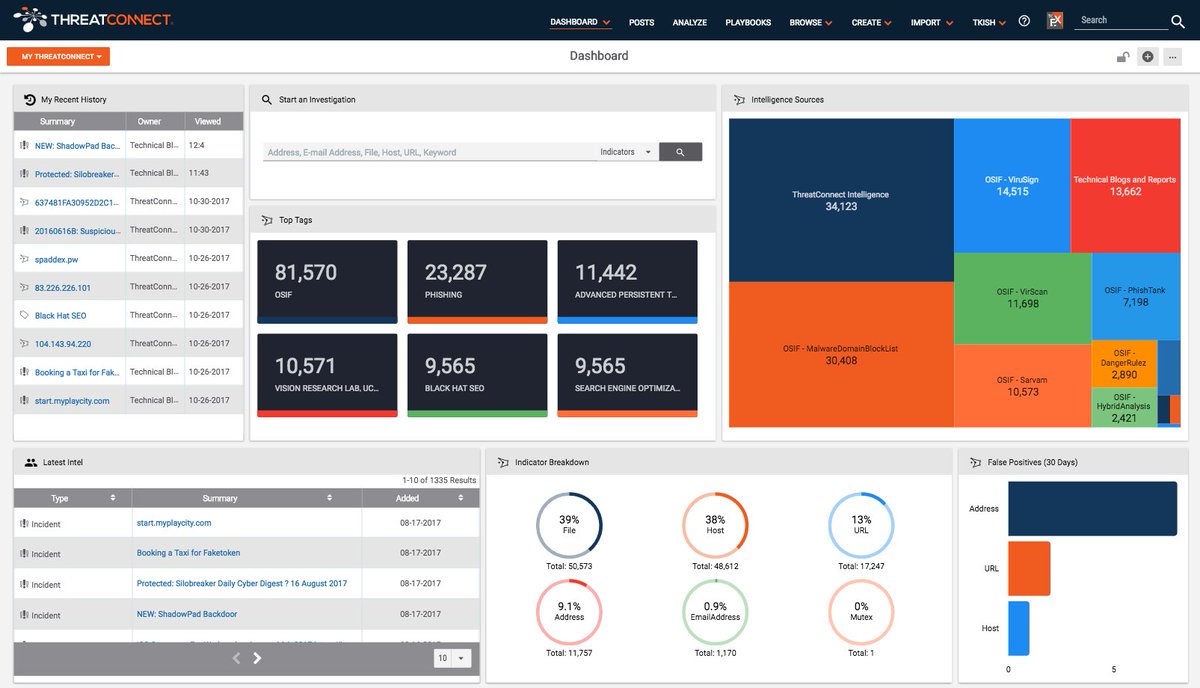This screenshot has height=688, width=1200.
Task: Select the File segment donut chart
Action: click(569, 524)
